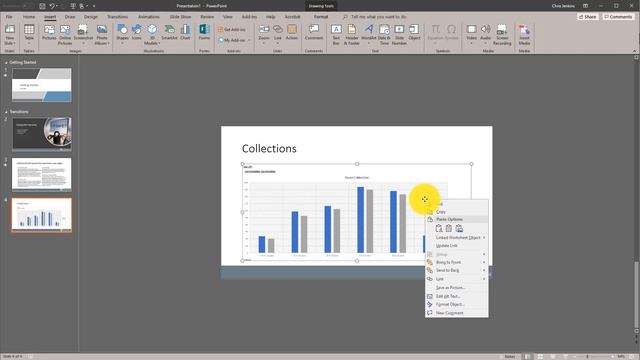Insert Audio from the ribbon

point(485,34)
